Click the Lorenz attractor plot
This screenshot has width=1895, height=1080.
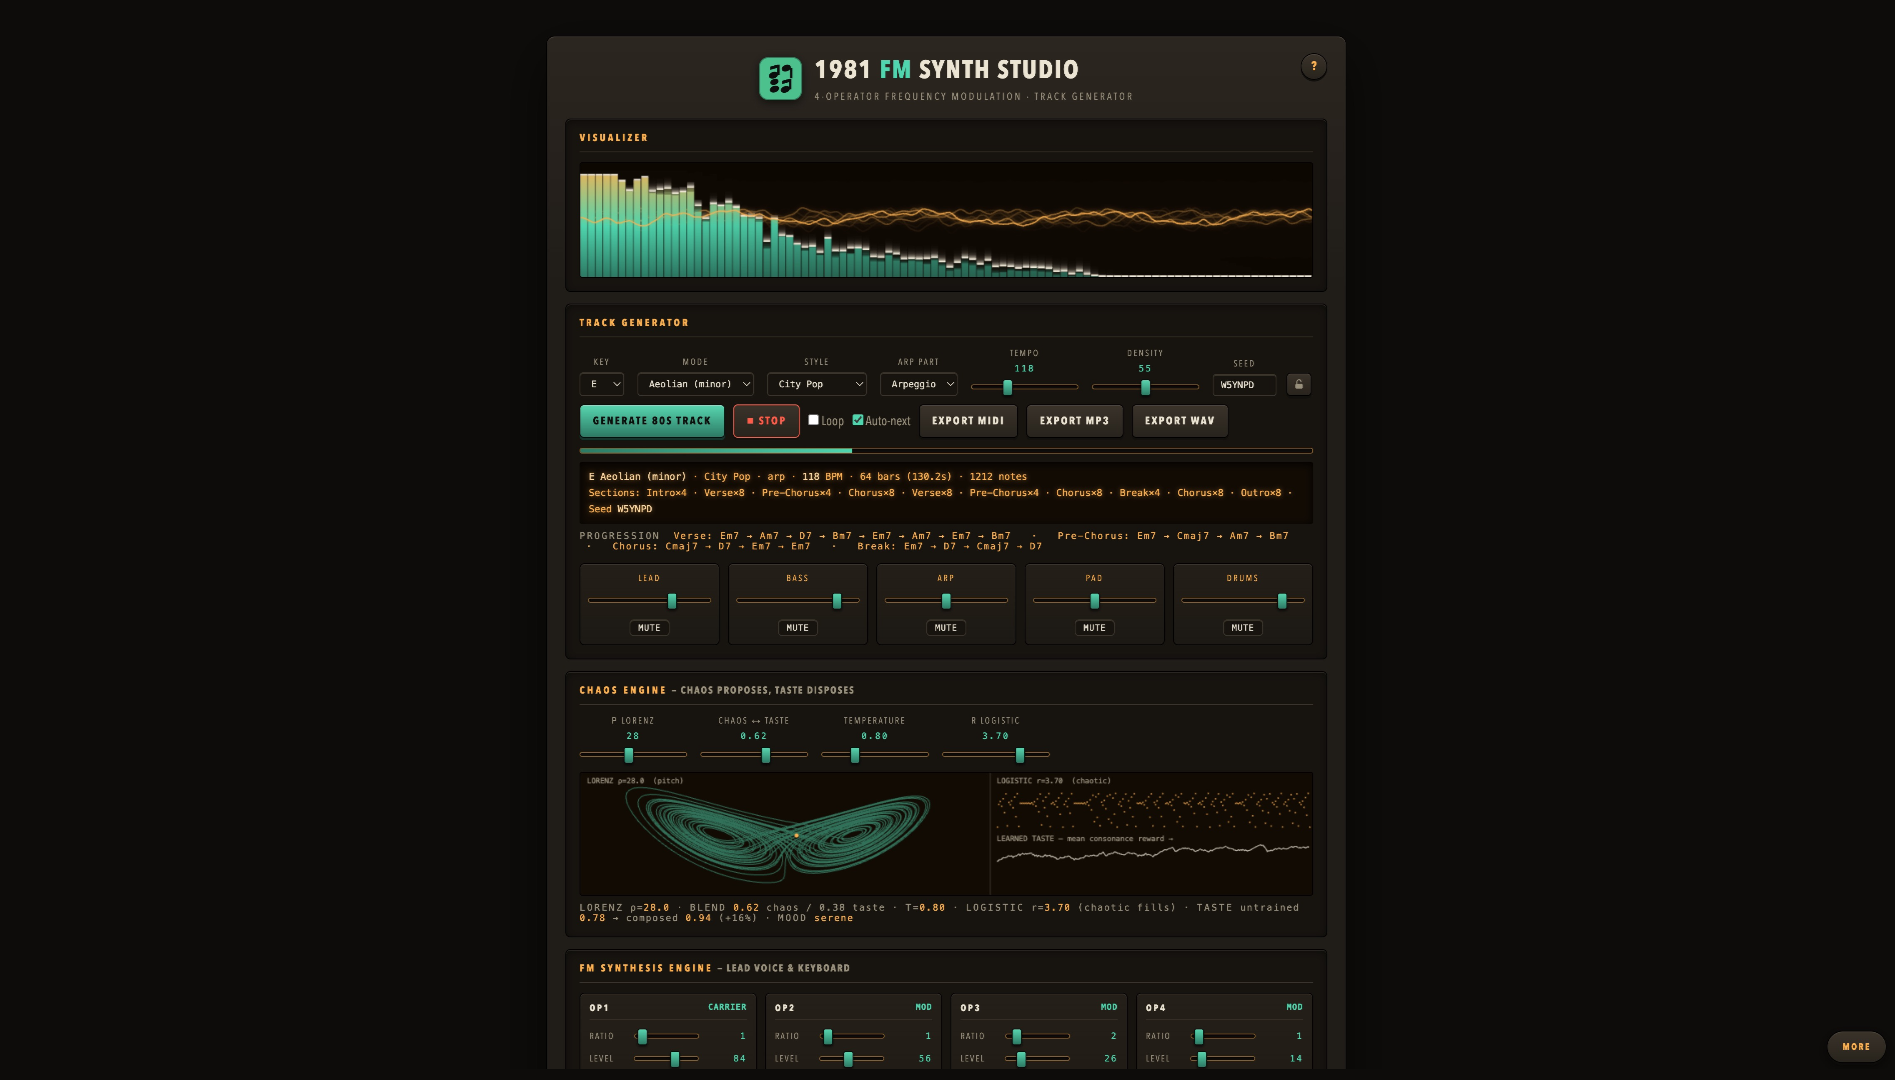pyautogui.click(x=784, y=834)
